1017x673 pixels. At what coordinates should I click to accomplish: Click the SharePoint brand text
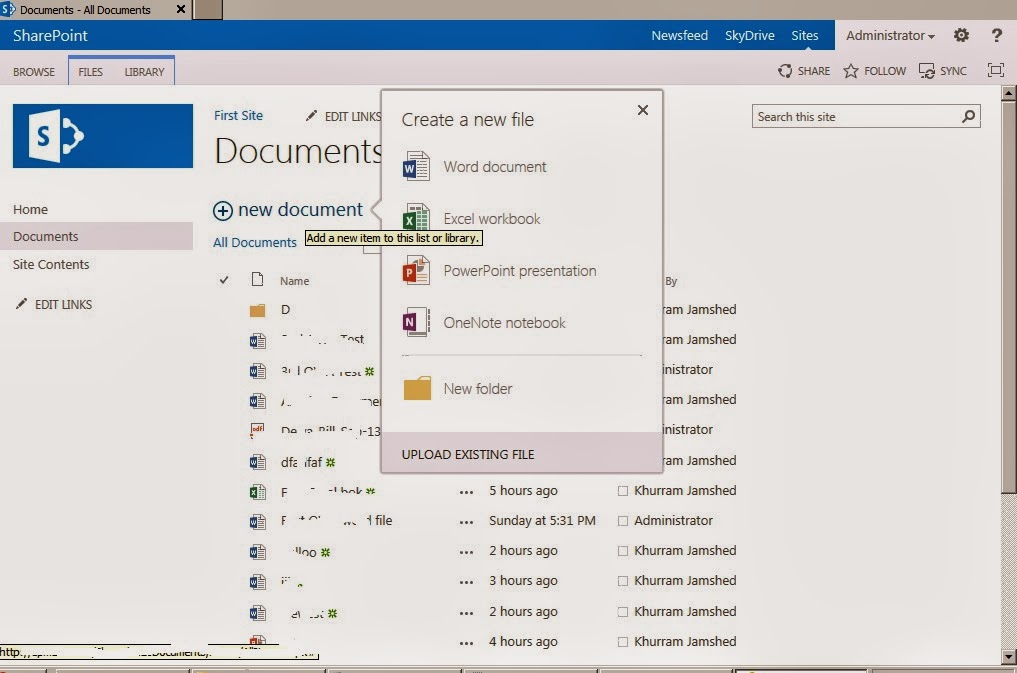coord(50,35)
